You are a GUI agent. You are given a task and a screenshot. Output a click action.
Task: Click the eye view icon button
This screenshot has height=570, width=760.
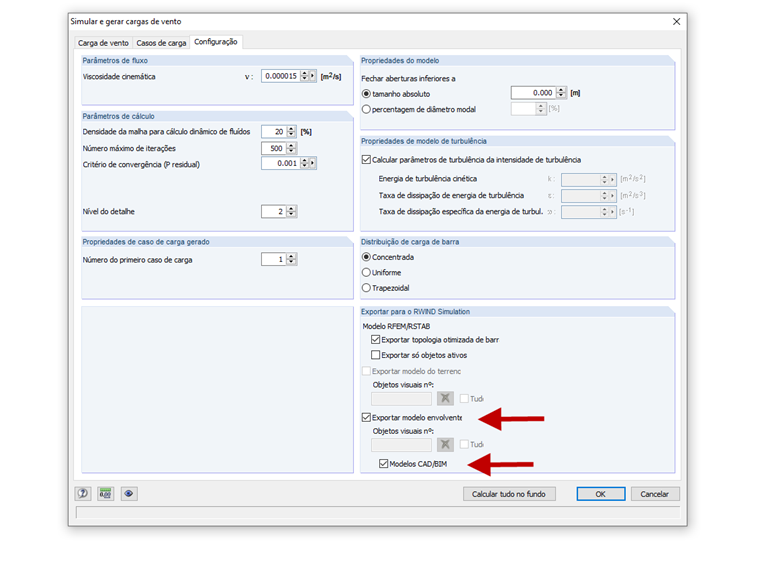pos(128,493)
